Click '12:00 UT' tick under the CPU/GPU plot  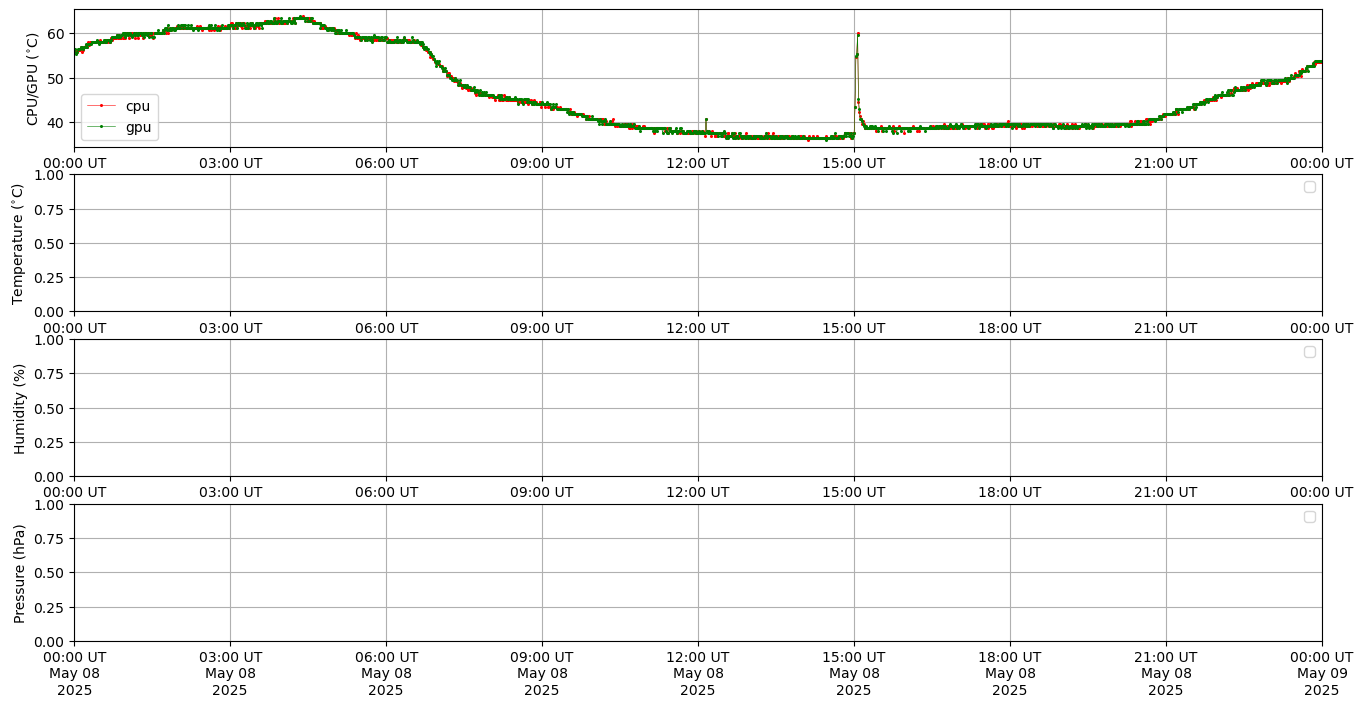click(x=698, y=163)
